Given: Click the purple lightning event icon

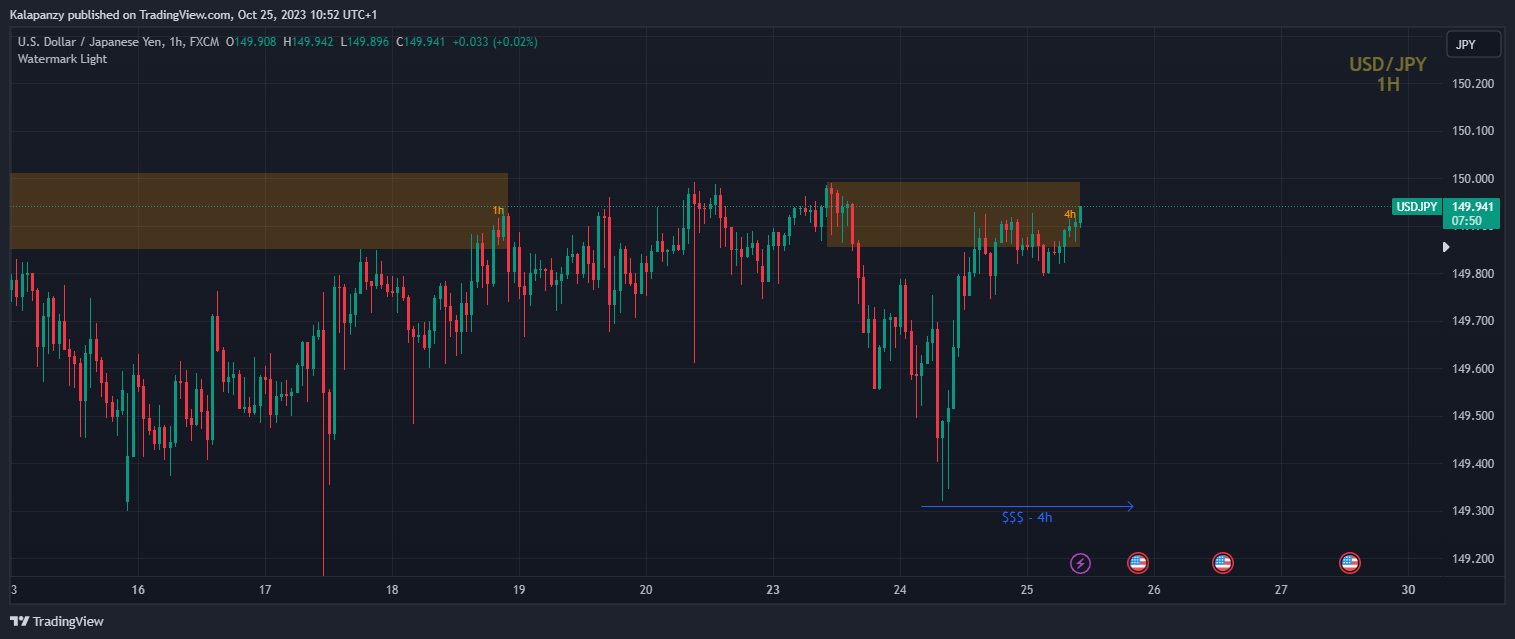Looking at the screenshot, I should tap(1080, 563).
